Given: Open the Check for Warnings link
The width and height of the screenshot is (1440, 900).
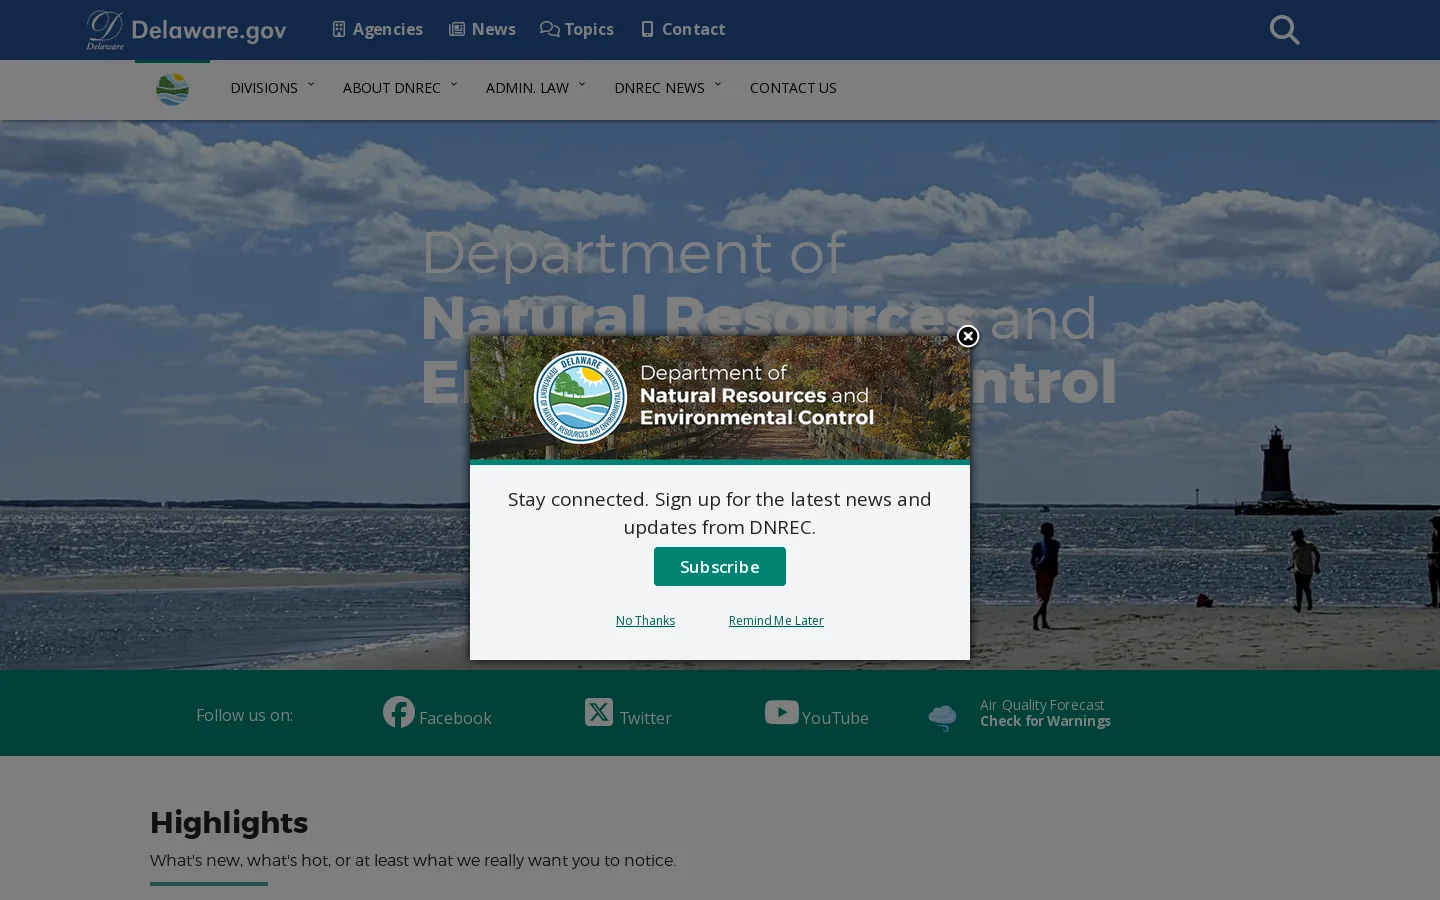Looking at the screenshot, I should click(x=1045, y=721).
